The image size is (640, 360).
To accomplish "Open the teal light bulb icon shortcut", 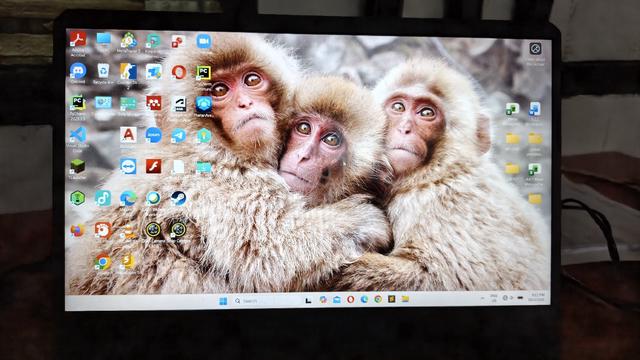I will (204, 136).
